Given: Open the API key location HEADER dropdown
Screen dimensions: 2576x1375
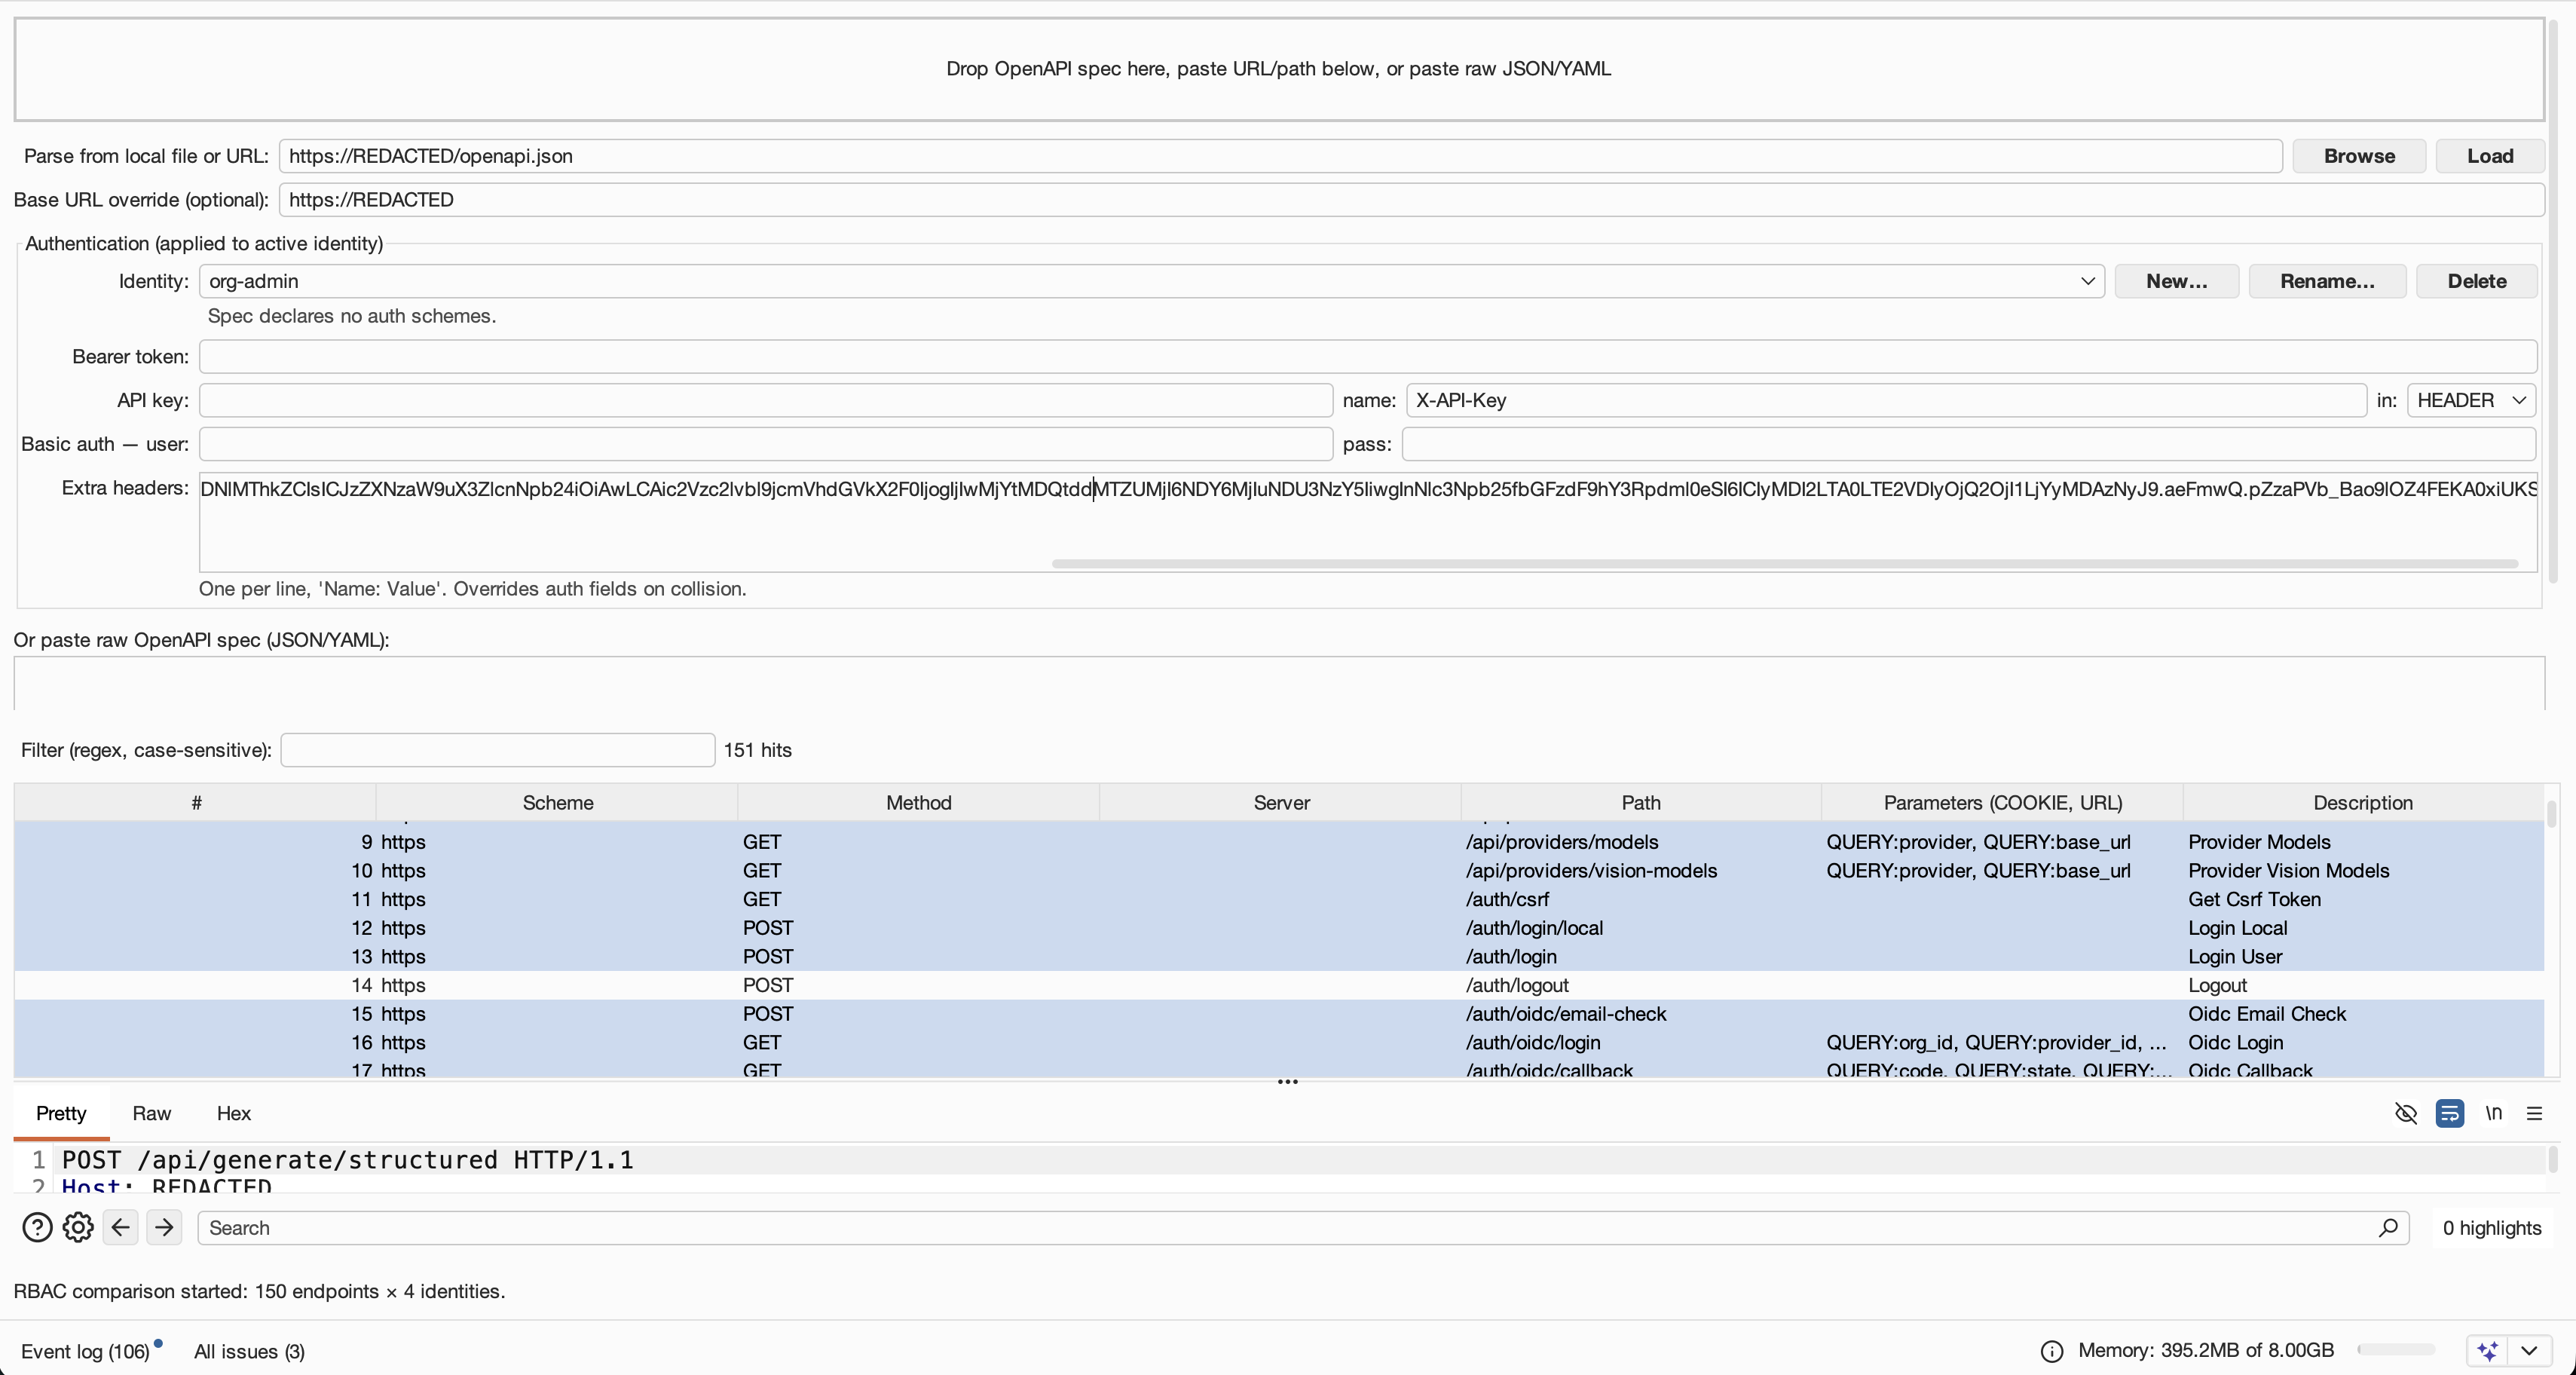Looking at the screenshot, I should 2471,400.
